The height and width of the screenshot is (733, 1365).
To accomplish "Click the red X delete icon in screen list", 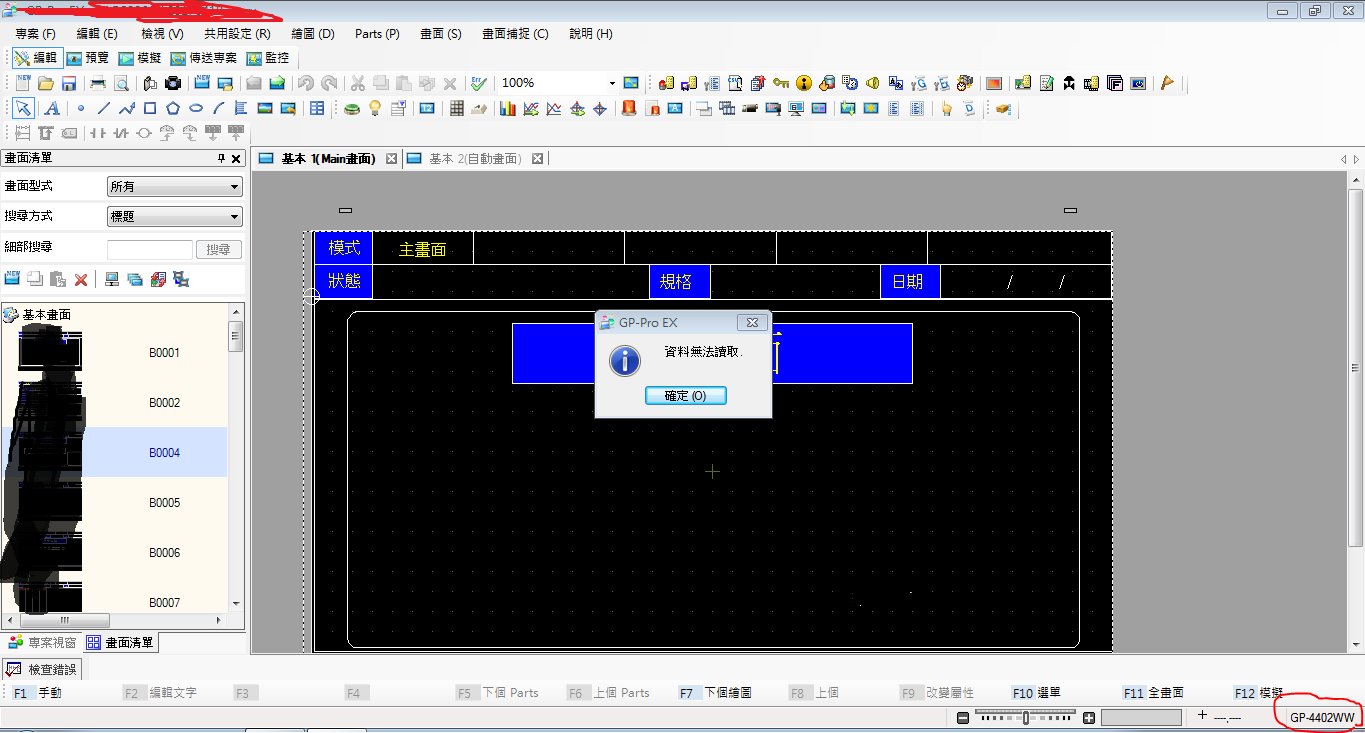I will (81, 280).
